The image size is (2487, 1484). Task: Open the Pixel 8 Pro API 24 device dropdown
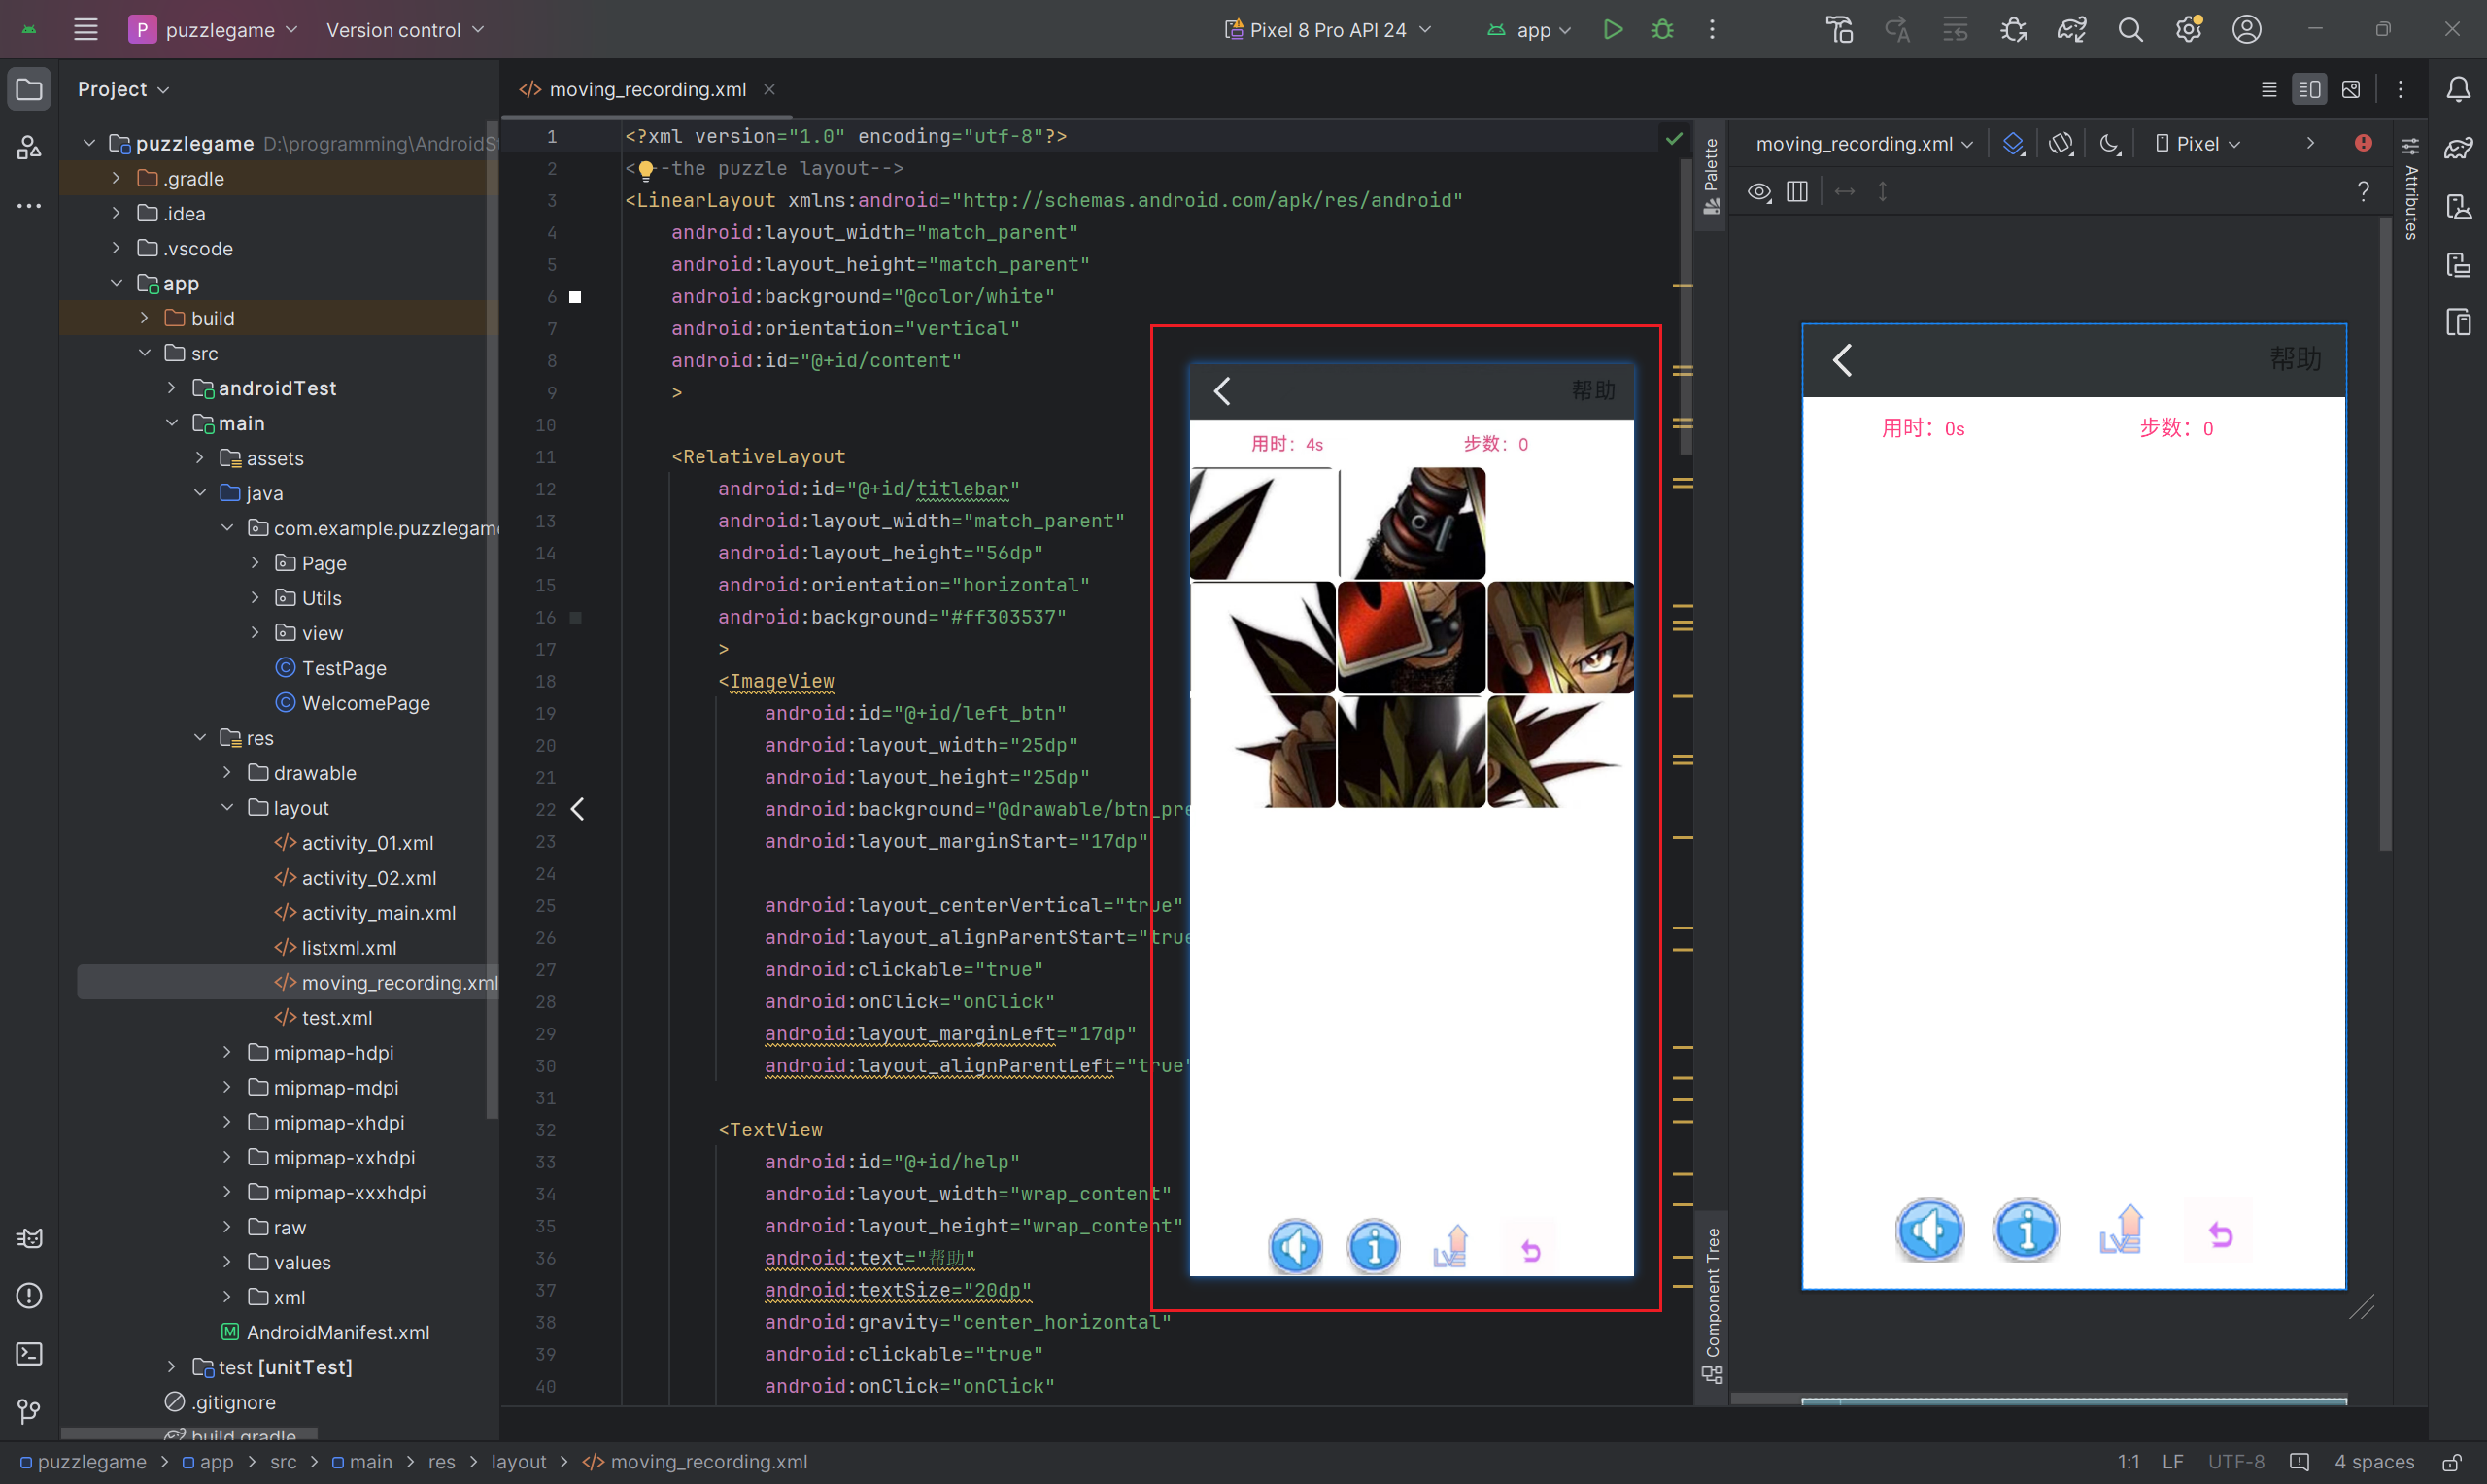(x=1328, y=30)
